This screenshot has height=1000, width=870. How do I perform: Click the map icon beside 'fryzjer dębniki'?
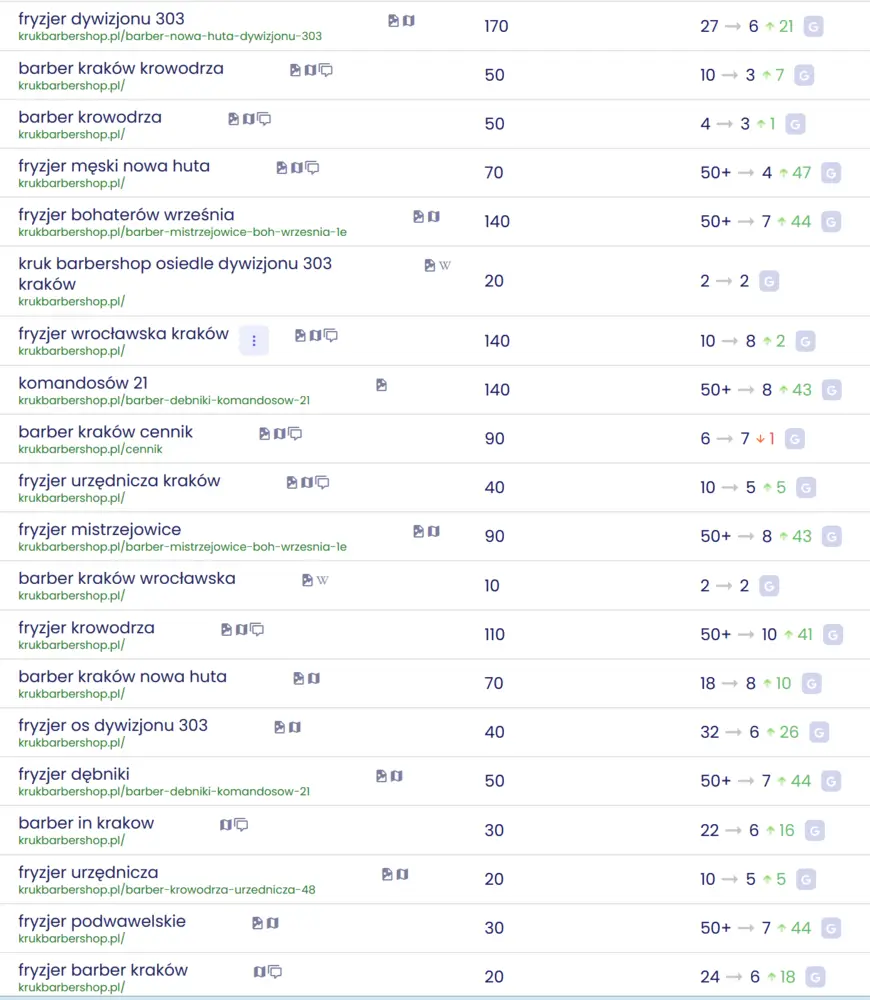tap(397, 776)
